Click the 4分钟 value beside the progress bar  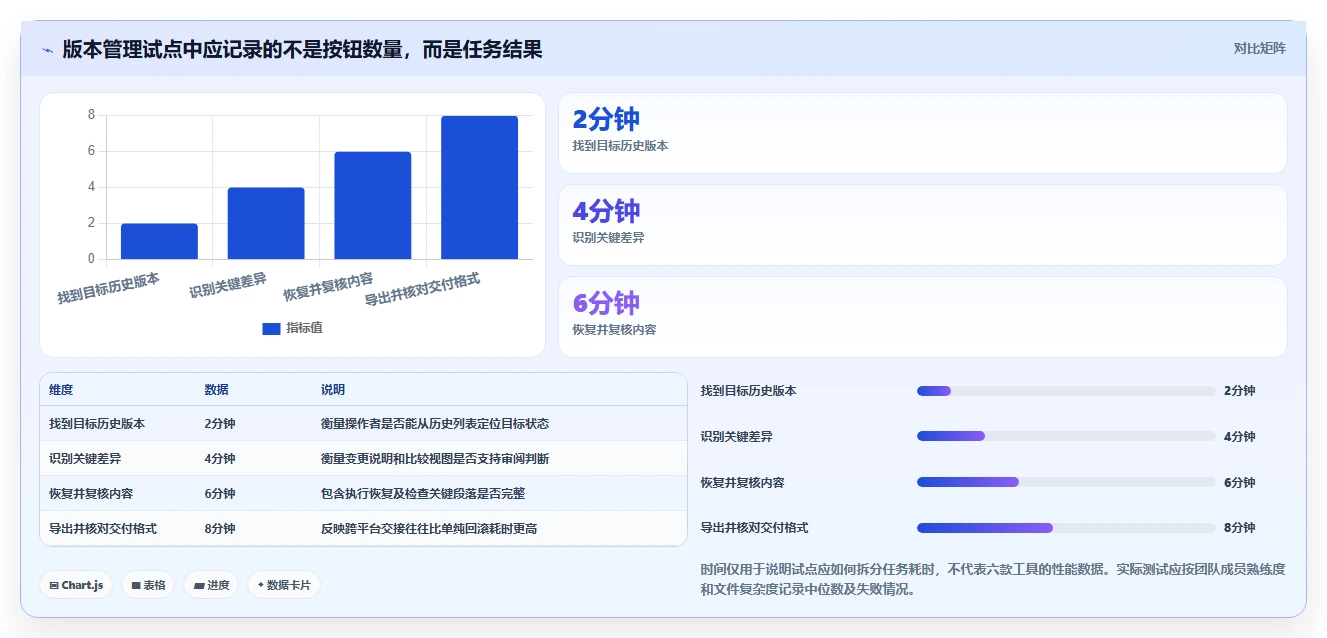1239,437
